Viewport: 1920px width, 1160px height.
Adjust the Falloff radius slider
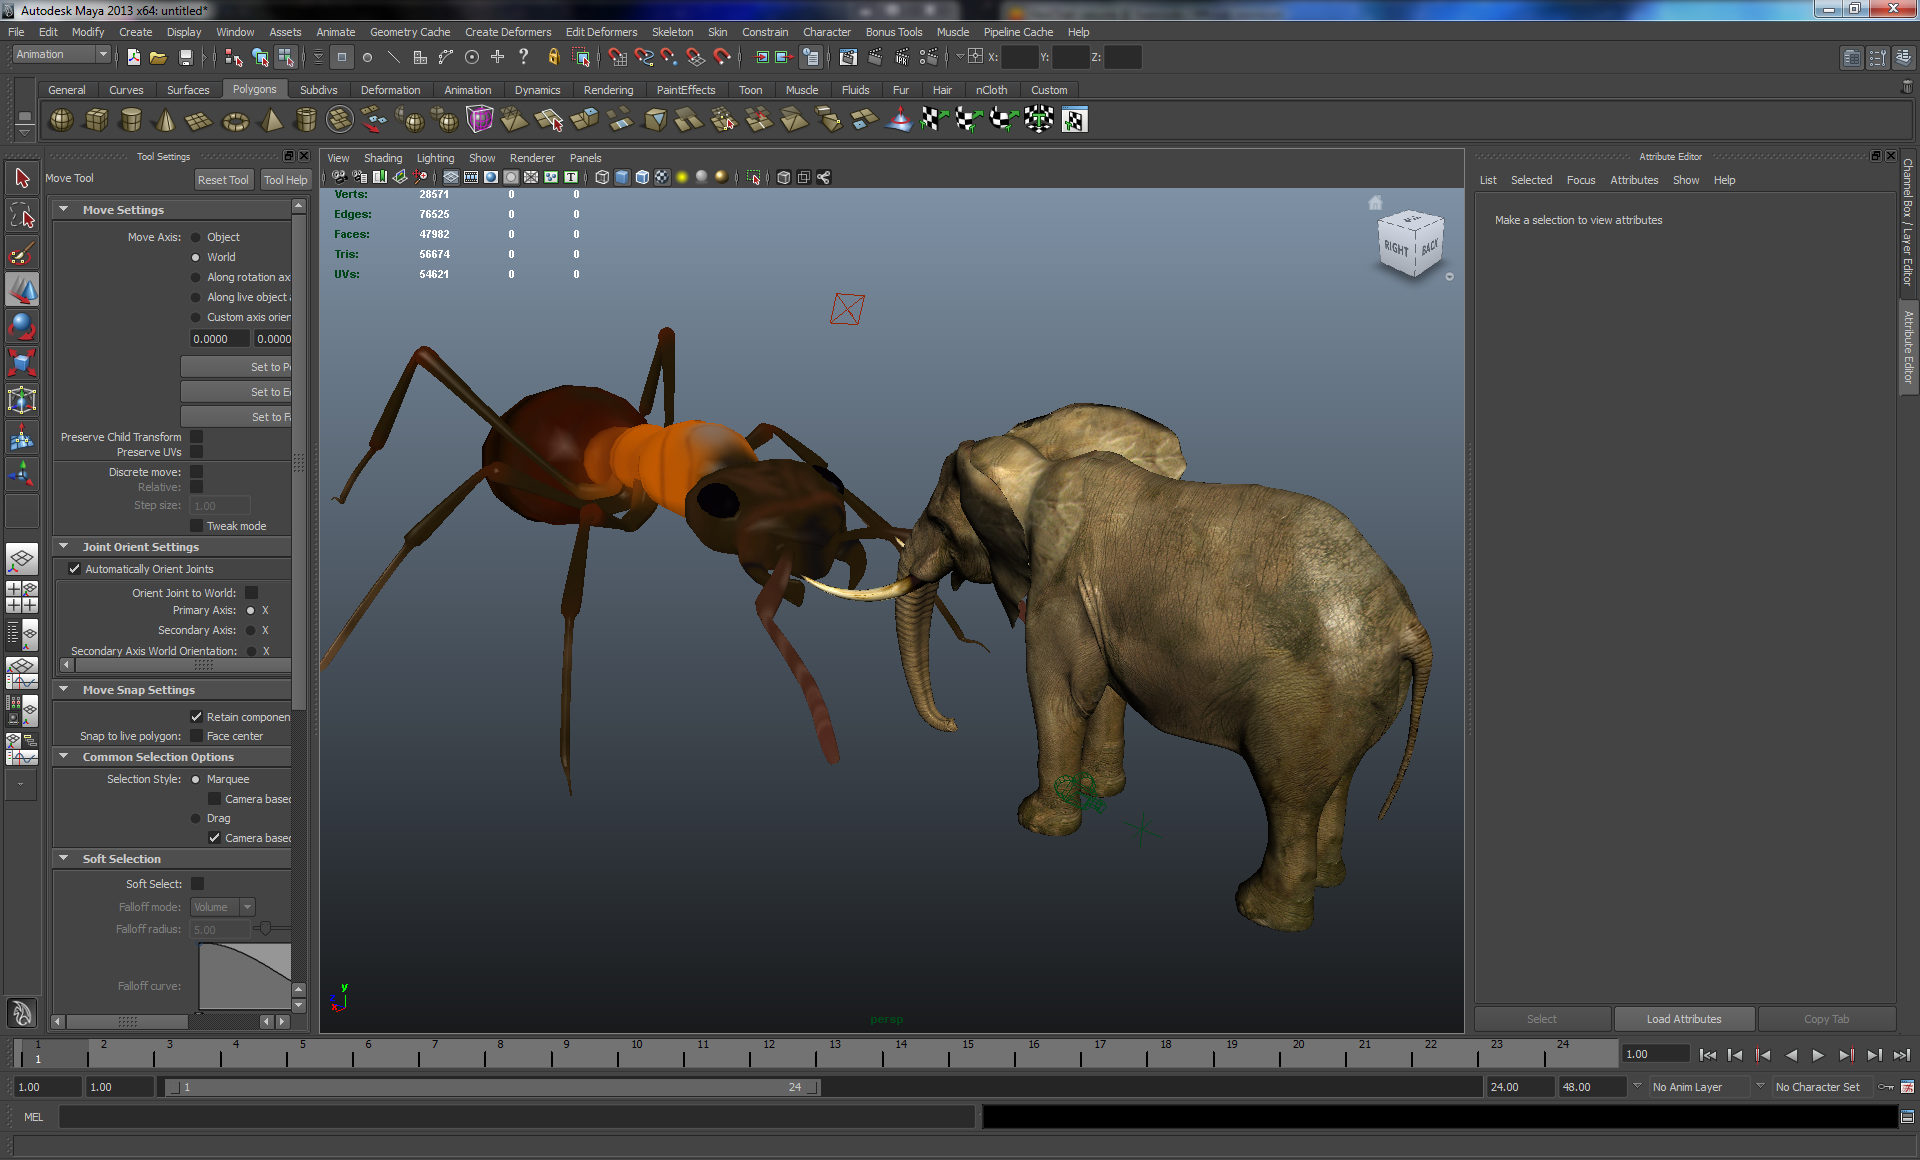coord(264,929)
